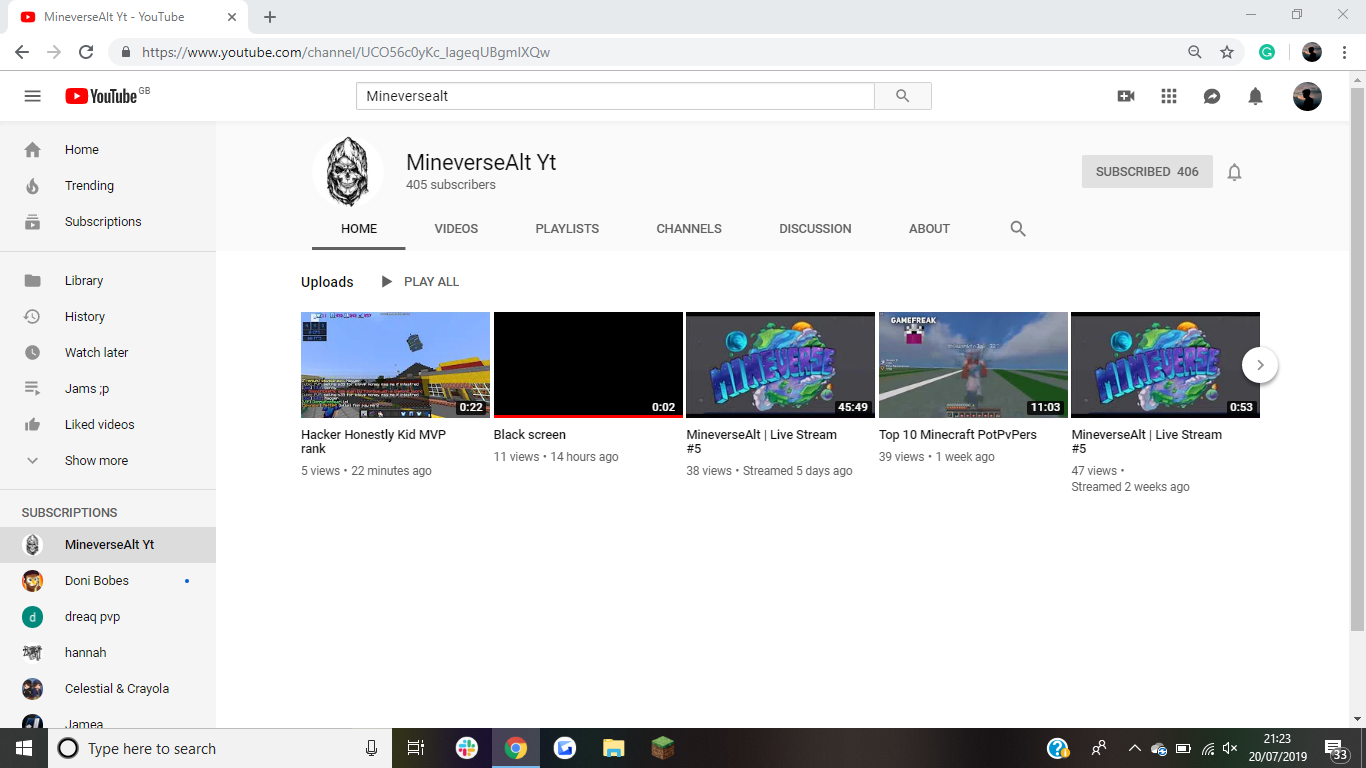Click the Grammarly extension icon
This screenshot has height=768, width=1366.
click(1267, 52)
